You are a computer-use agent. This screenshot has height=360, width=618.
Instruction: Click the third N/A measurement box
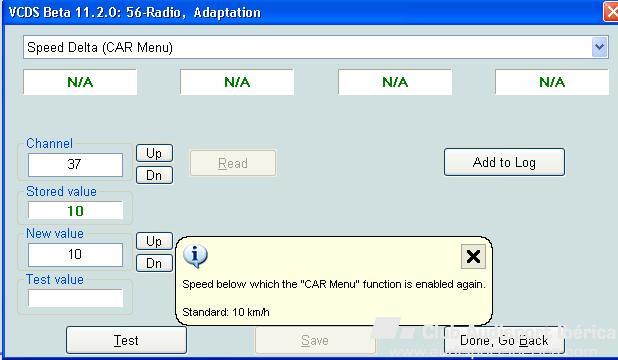click(395, 82)
